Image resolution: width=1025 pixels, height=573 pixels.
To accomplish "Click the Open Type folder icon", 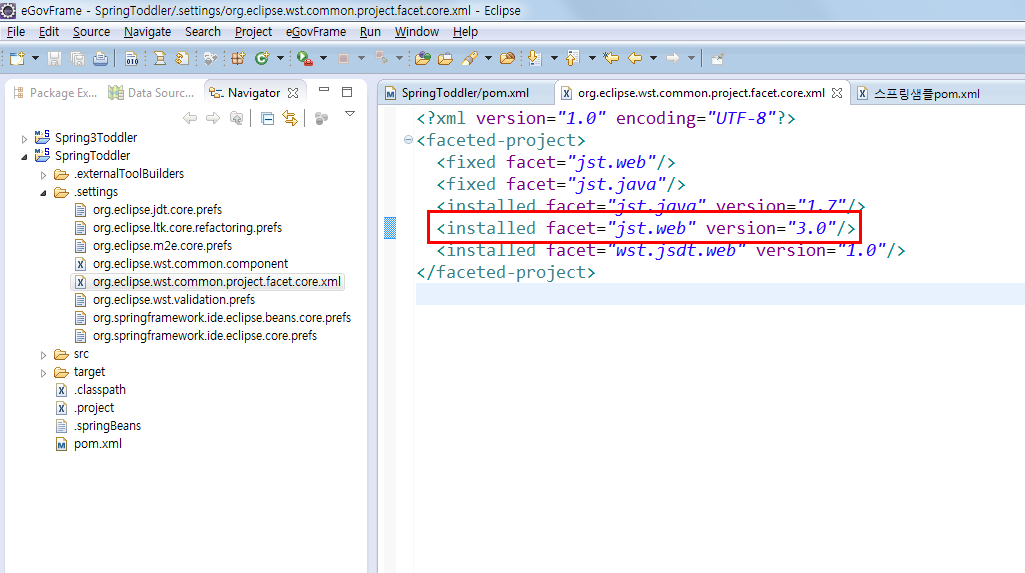I will click(423, 58).
